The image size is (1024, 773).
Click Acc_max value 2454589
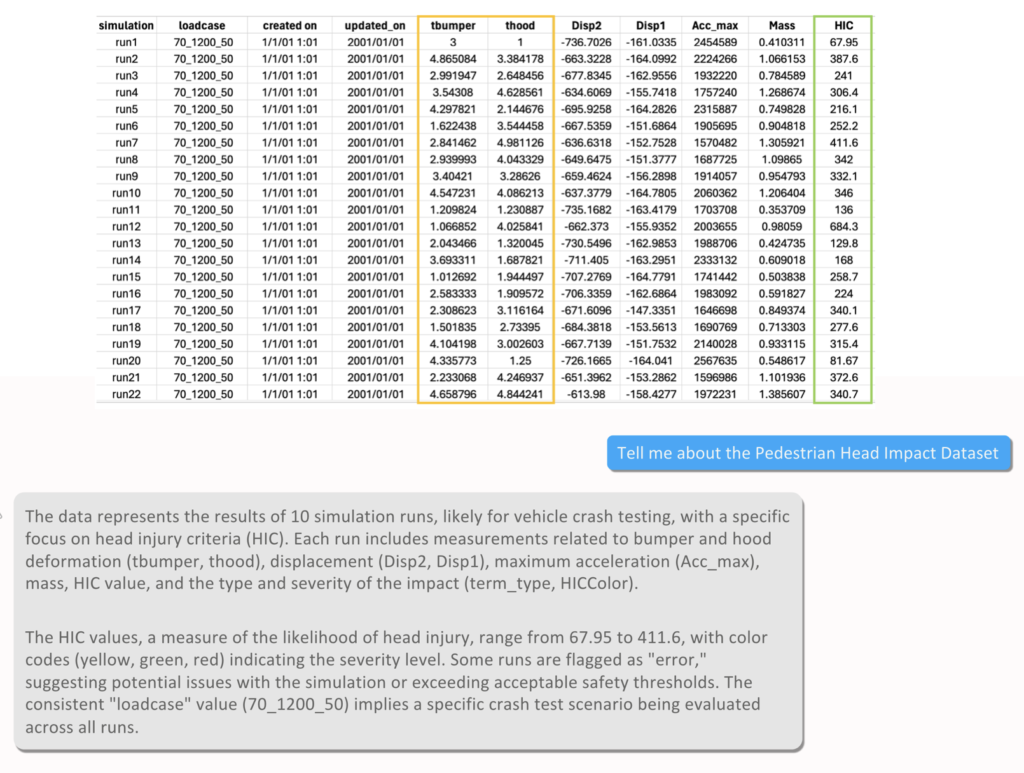pos(714,42)
